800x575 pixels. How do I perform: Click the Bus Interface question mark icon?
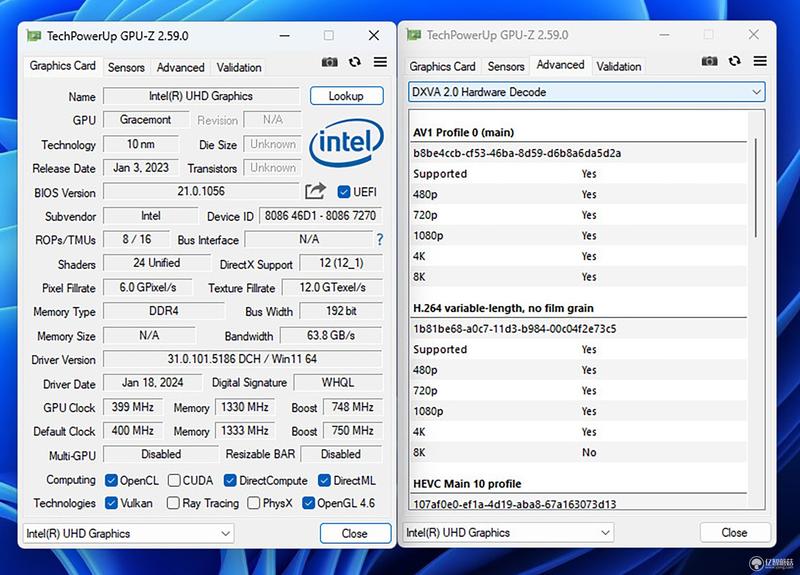click(380, 239)
